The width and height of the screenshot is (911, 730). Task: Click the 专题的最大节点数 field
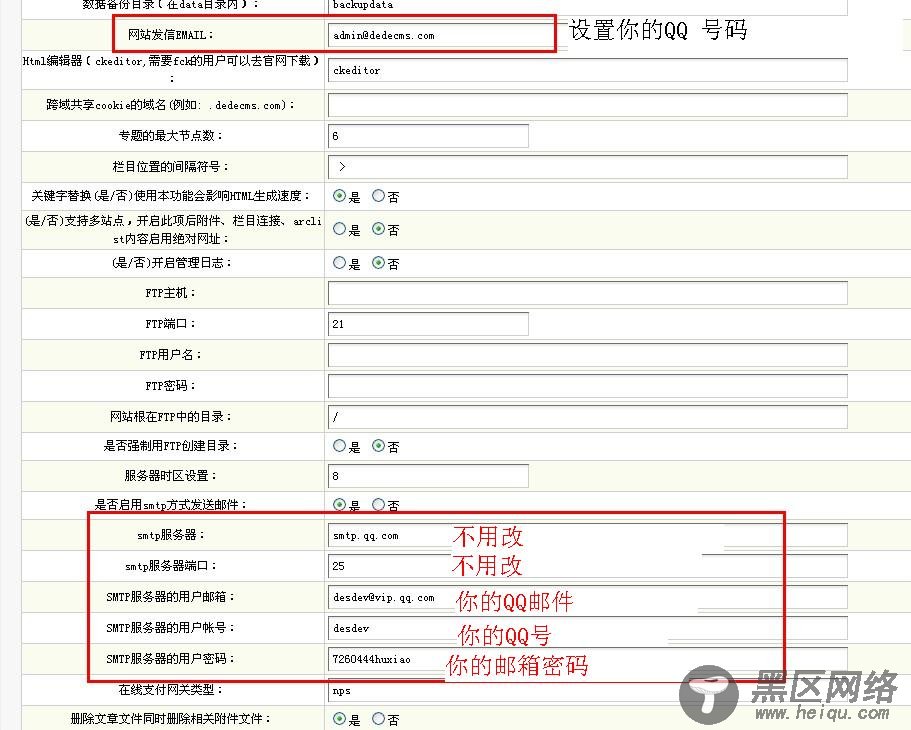428,136
